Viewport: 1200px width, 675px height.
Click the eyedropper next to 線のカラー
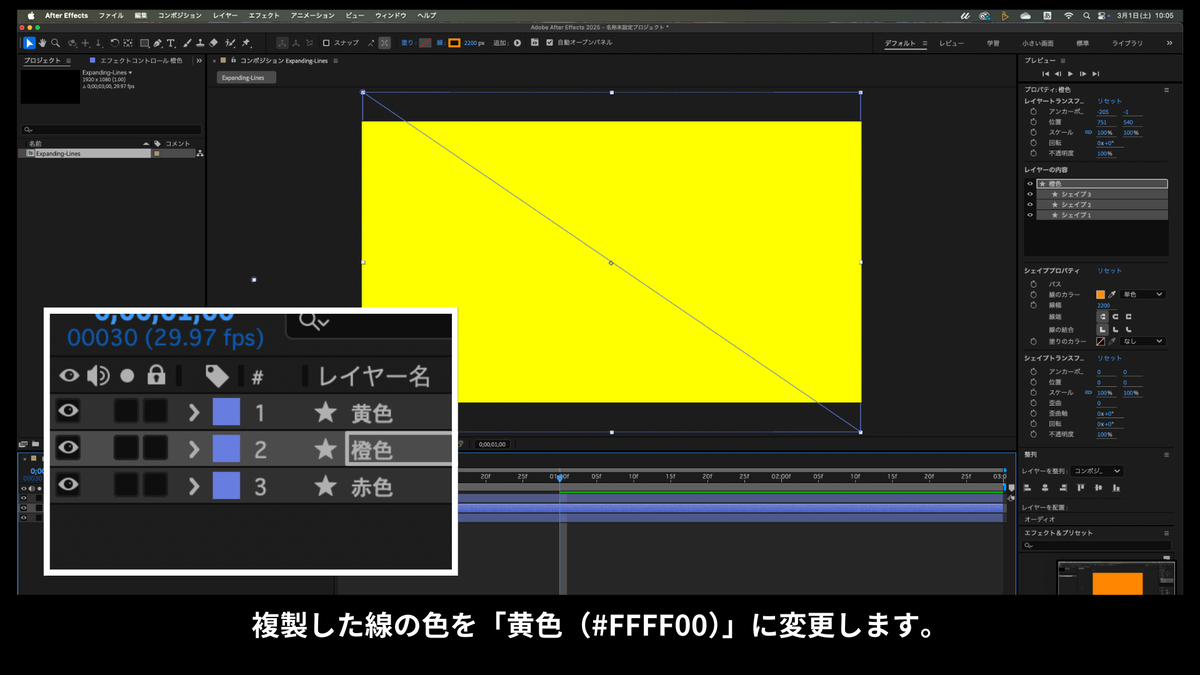1112,294
